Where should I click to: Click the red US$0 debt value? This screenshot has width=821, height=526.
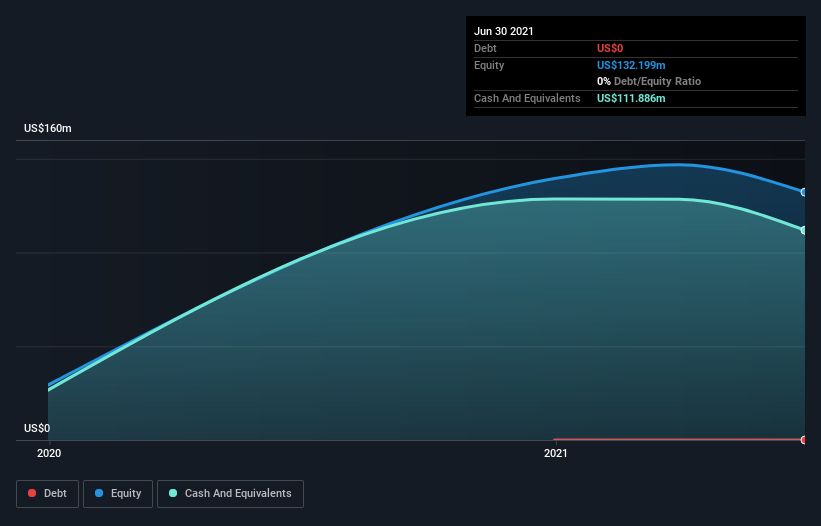click(610, 48)
